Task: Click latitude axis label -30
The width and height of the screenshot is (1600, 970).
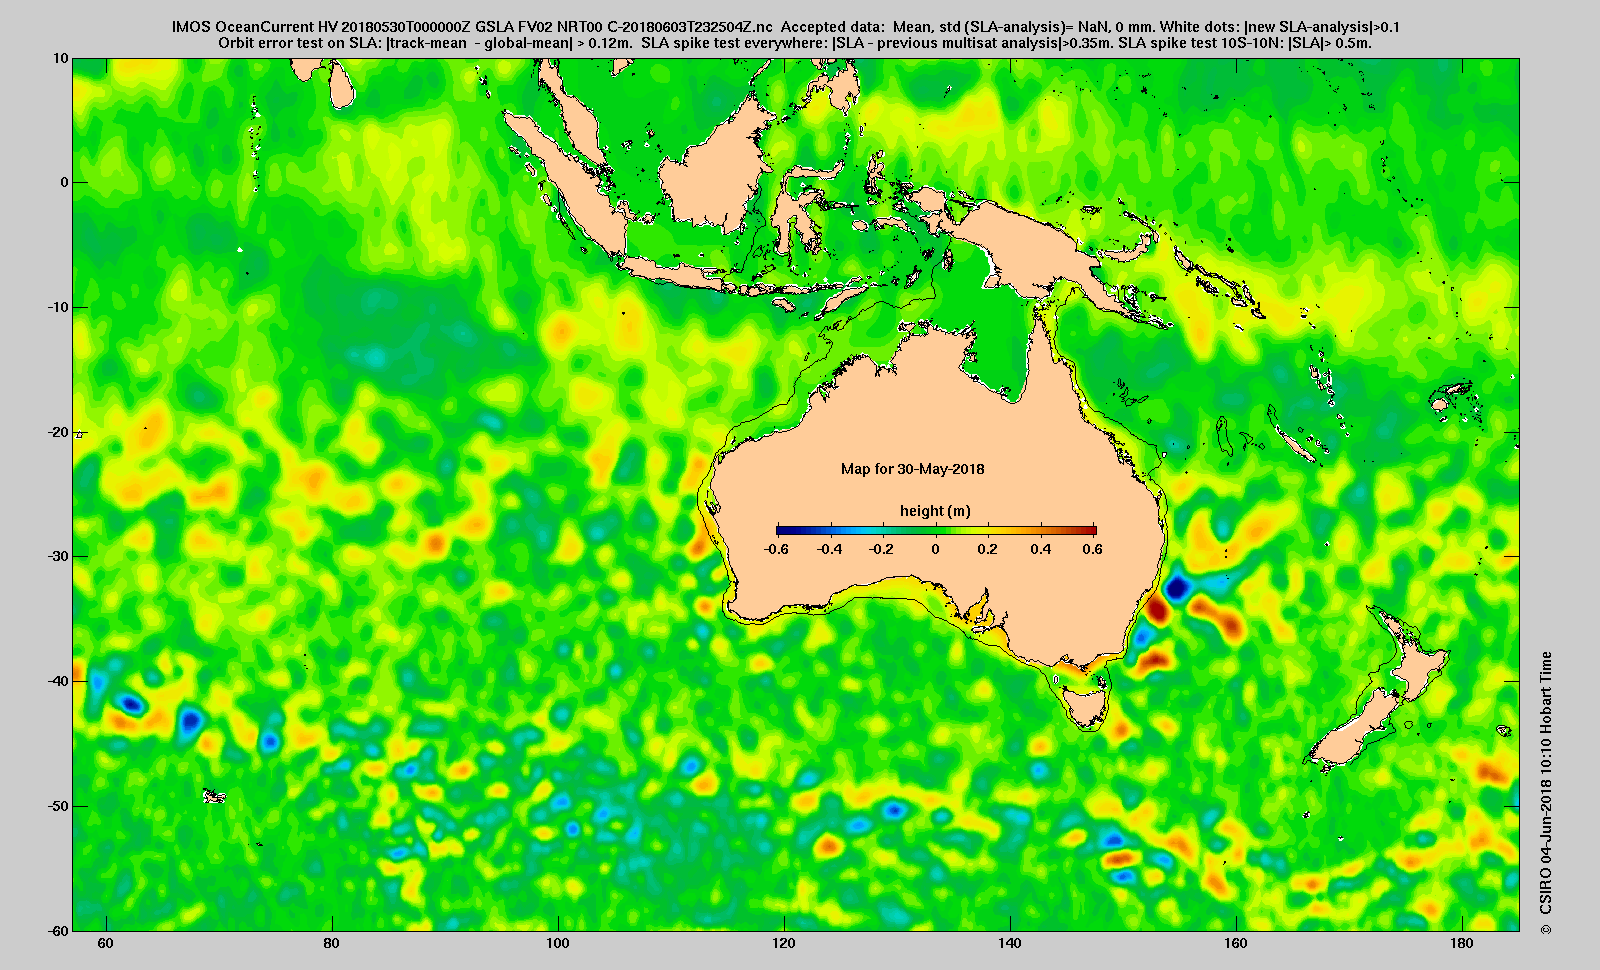Action: point(58,556)
